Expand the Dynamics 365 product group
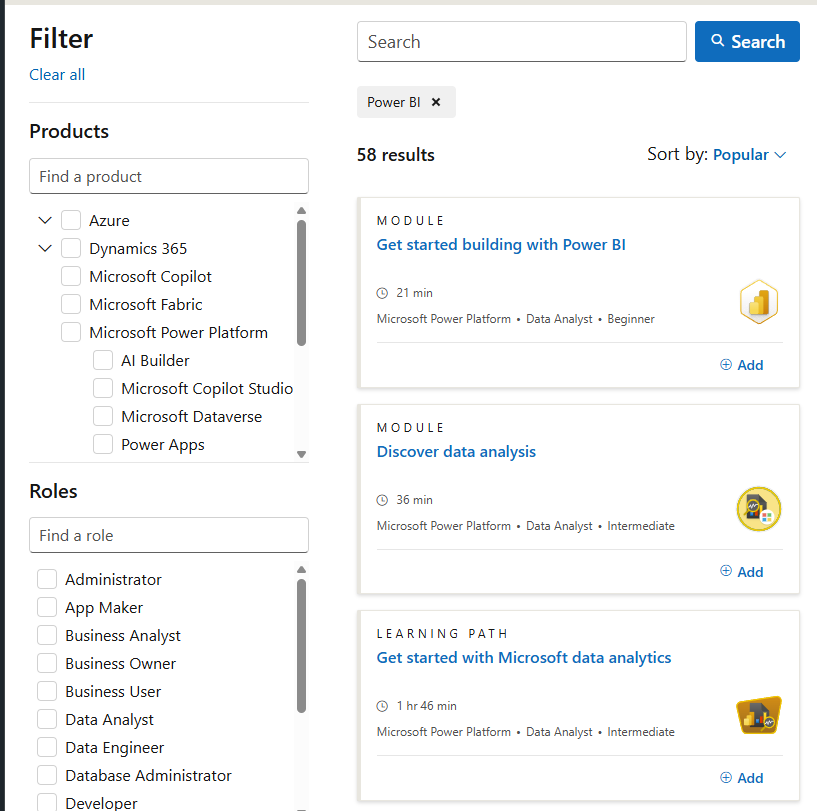Viewport: 817px width, 811px height. pyautogui.click(x=45, y=249)
